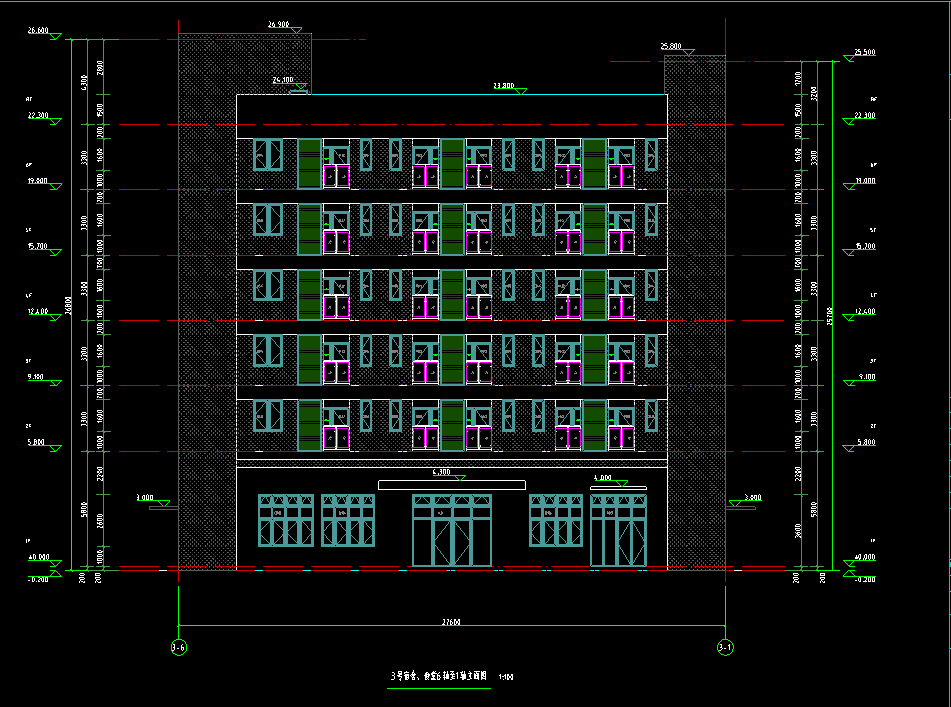The image size is (951, 707).
Task: Select the 24.100 elevation marker
Action: pos(283,80)
